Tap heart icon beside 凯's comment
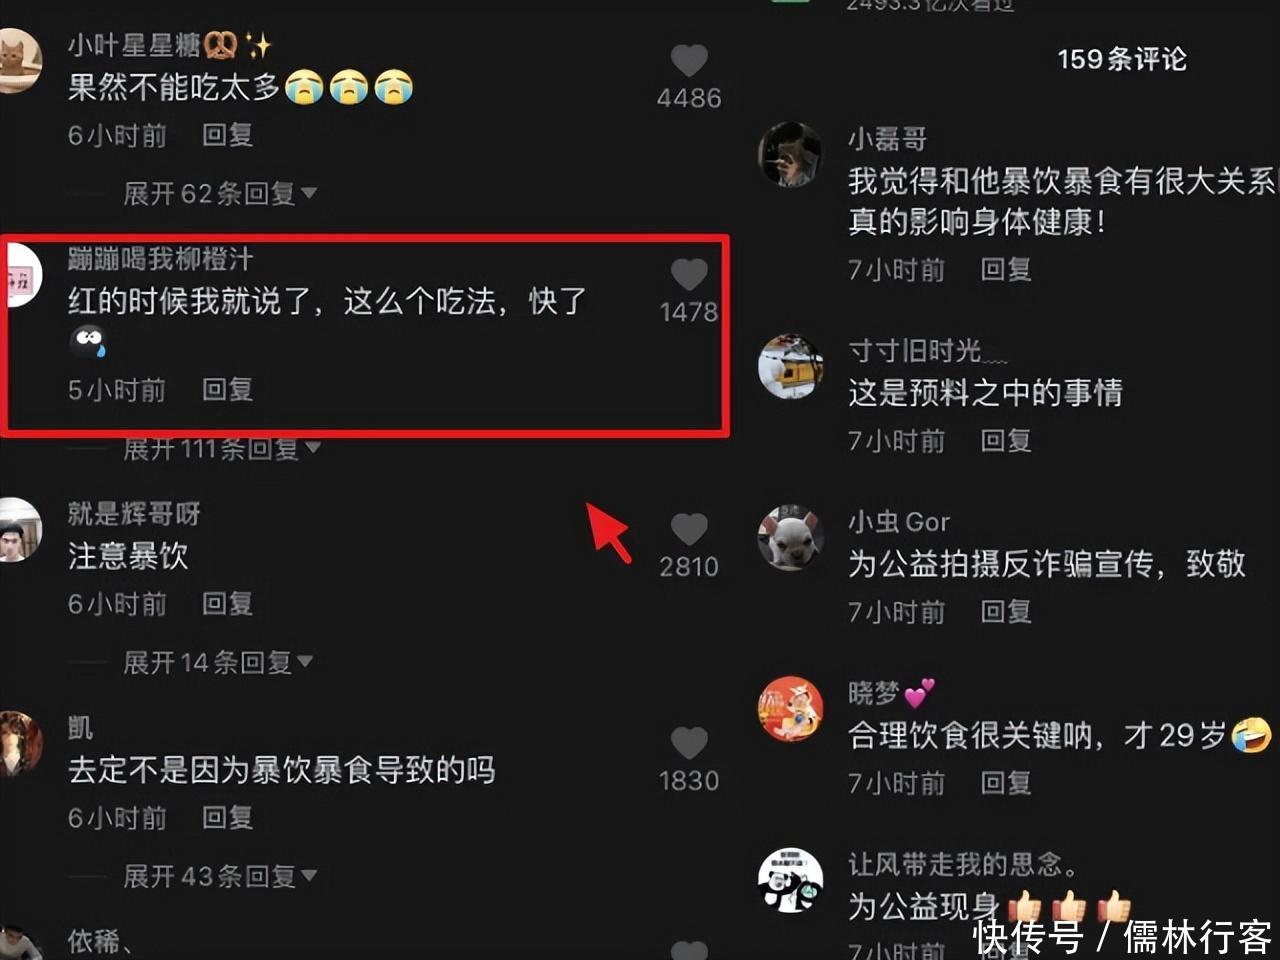 [688, 744]
